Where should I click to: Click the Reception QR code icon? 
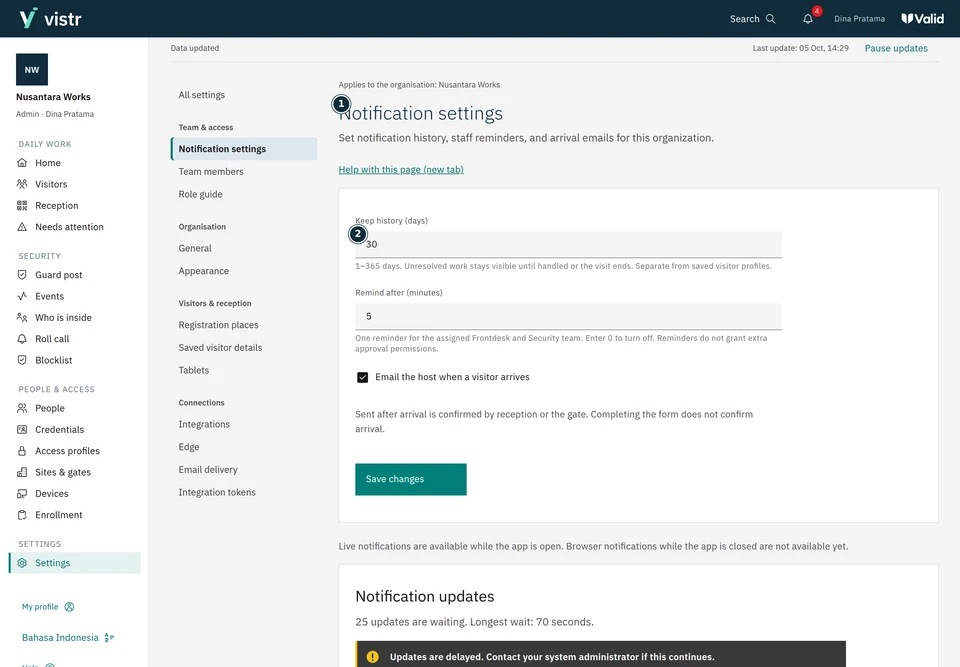[x=22, y=206]
